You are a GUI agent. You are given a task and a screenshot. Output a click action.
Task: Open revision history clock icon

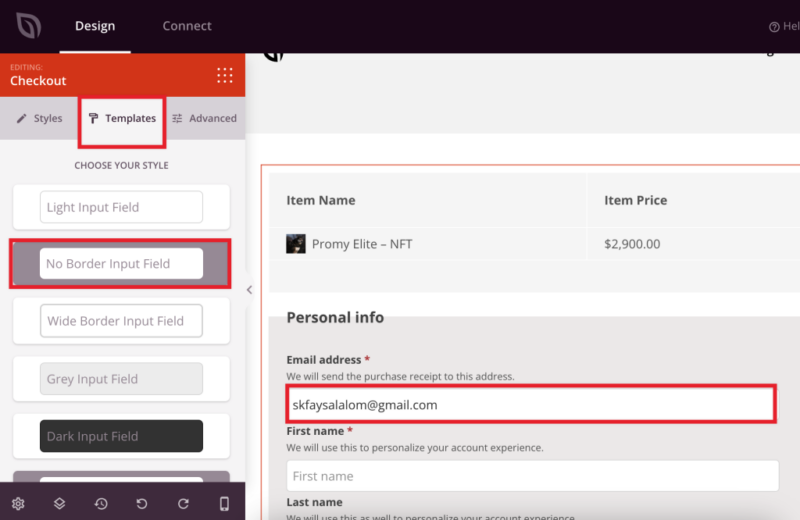(101, 504)
